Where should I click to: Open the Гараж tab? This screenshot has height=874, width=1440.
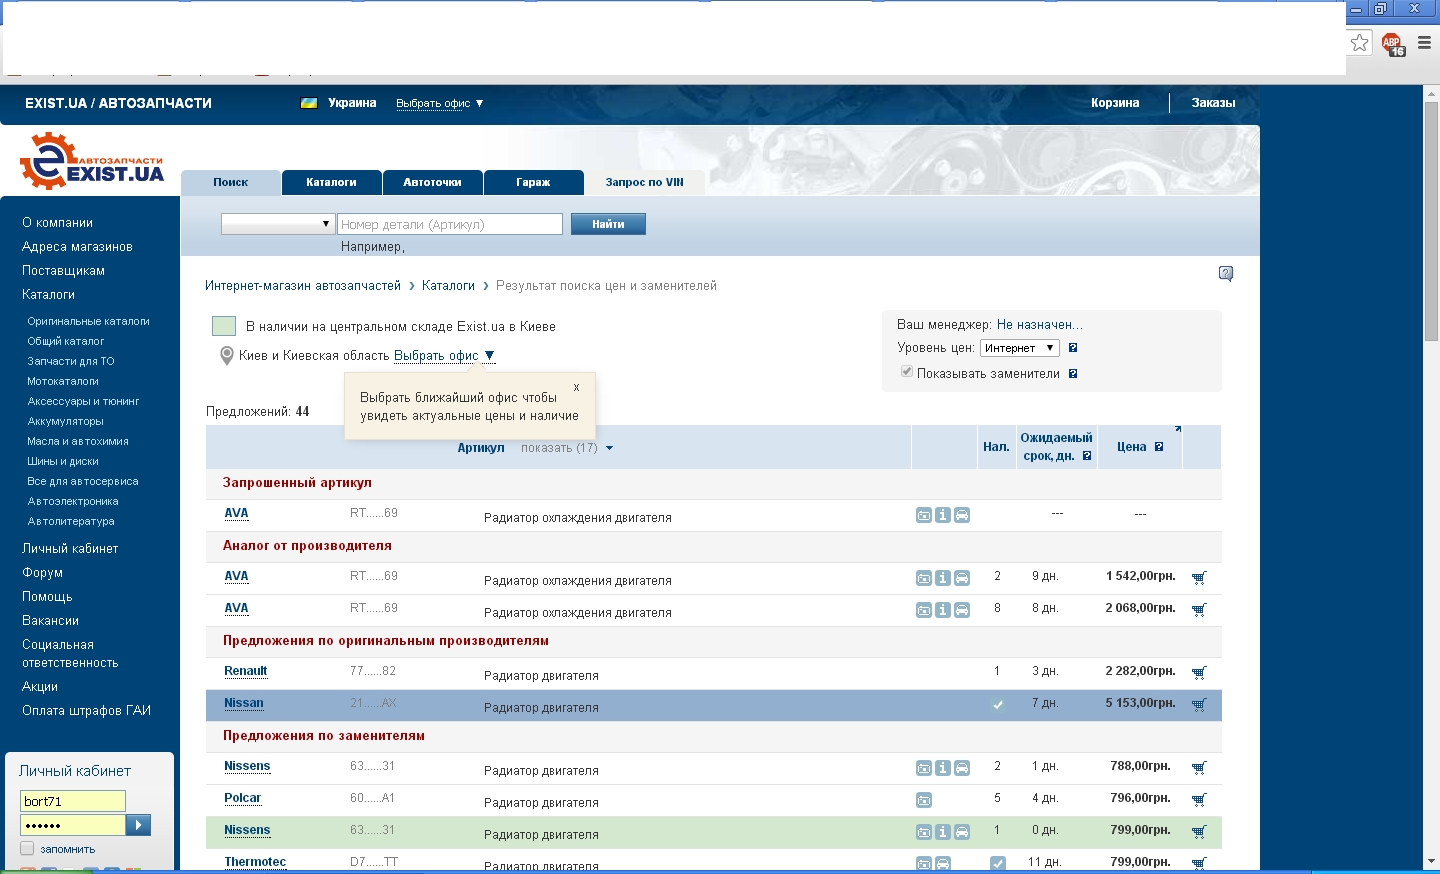click(x=533, y=182)
